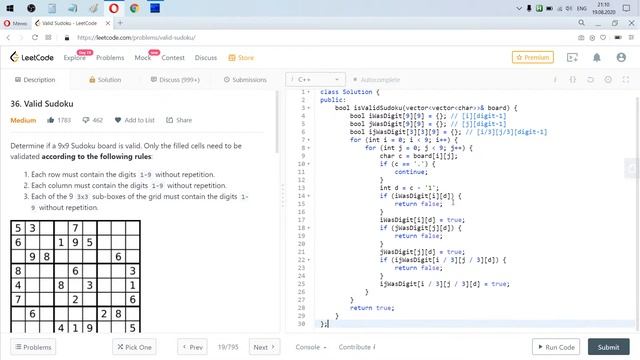
Task: Click the Share button
Action: coord(179,120)
